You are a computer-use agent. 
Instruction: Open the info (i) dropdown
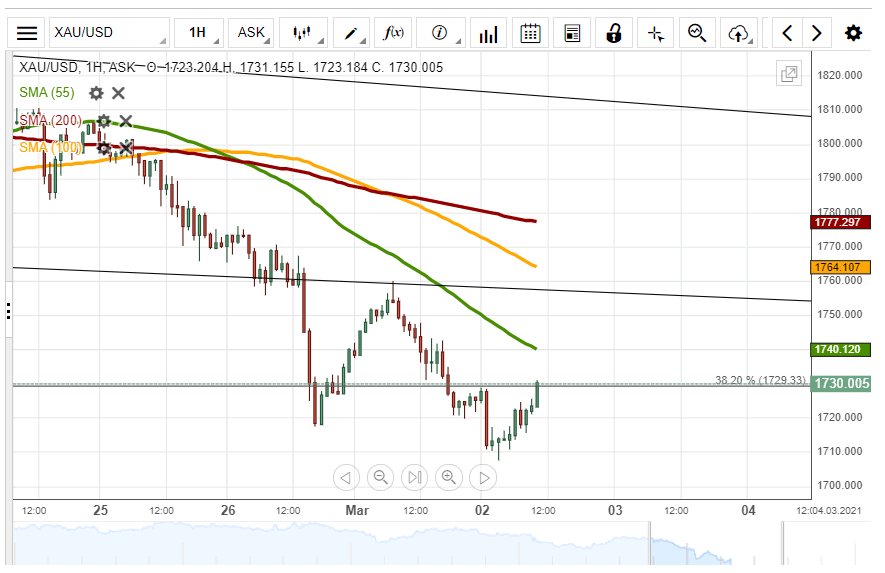440,33
